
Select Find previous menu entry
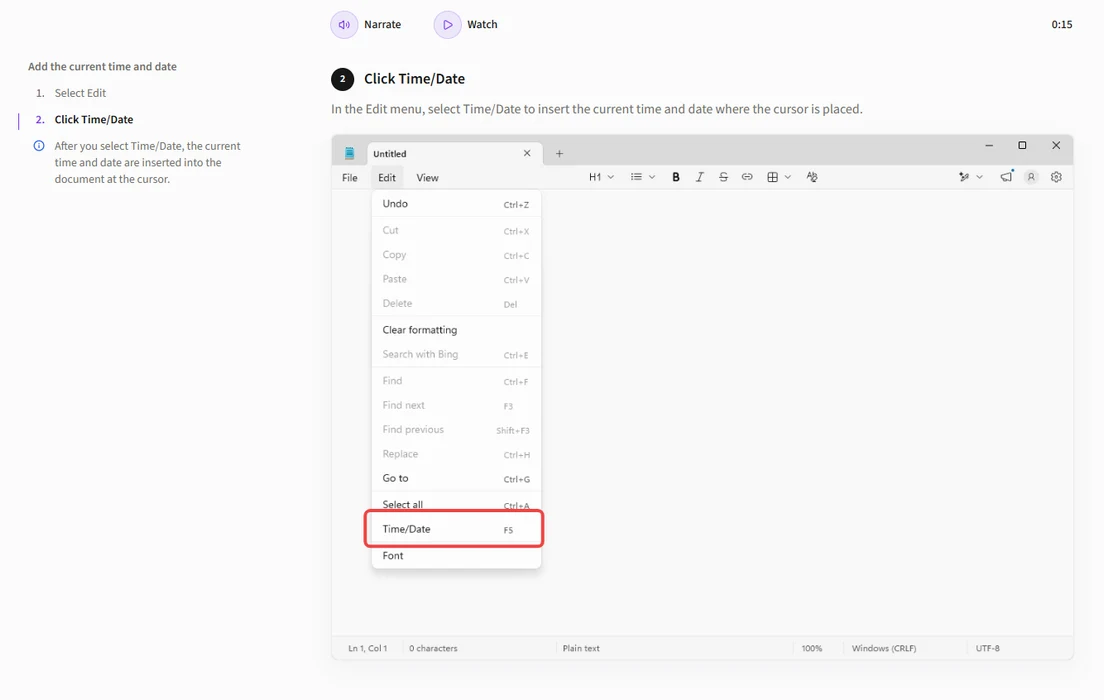[456, 430]
